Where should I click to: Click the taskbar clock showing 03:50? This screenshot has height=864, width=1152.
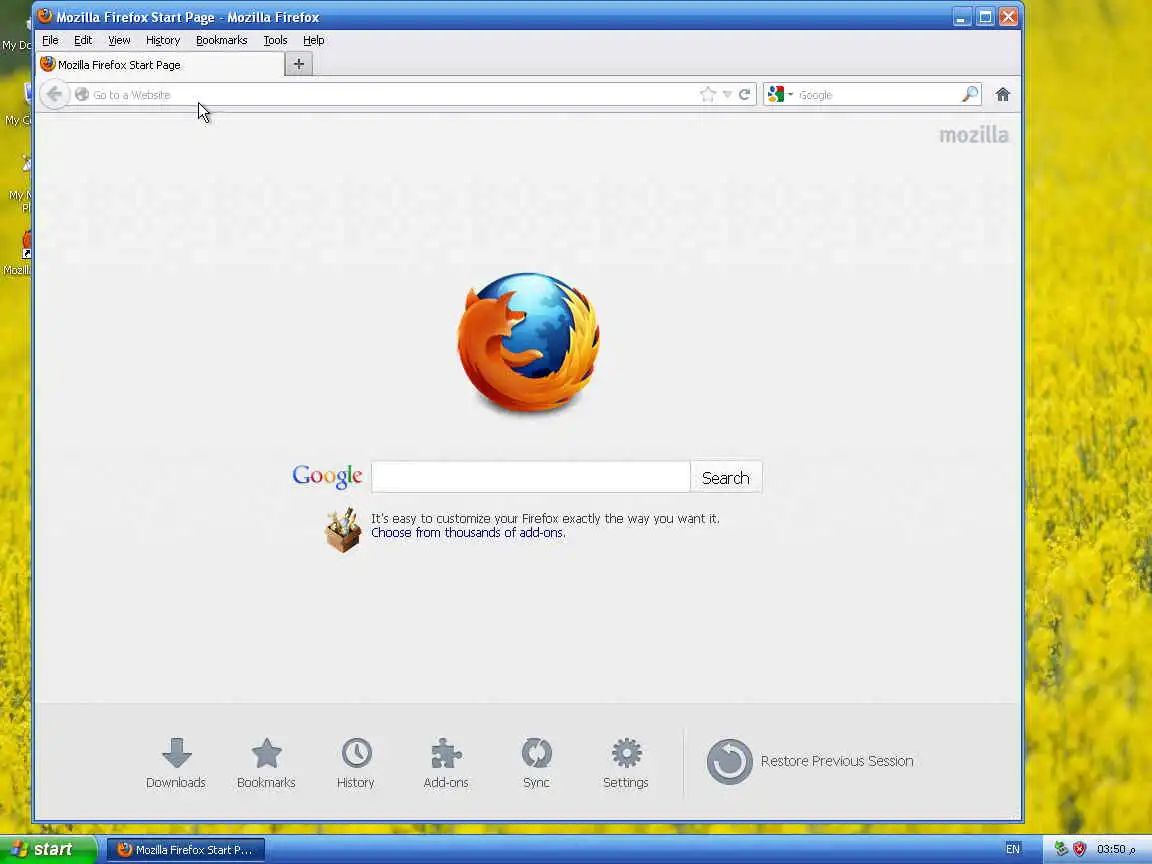[1116, 849]
